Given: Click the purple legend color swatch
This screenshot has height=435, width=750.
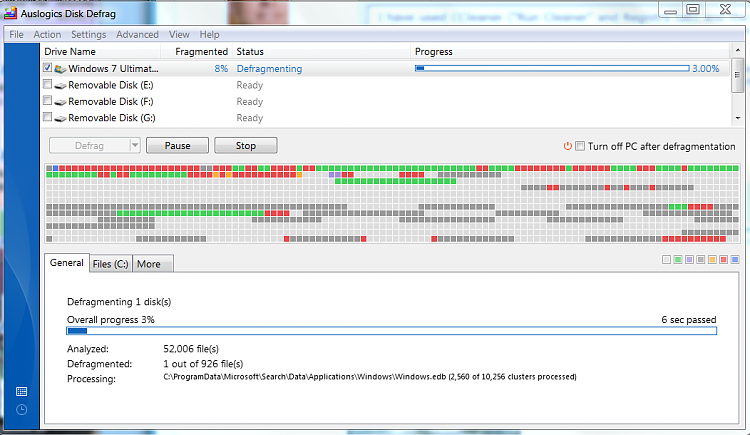Looking at the screenshot, I should pyautogui.click(x=689, y=259).
